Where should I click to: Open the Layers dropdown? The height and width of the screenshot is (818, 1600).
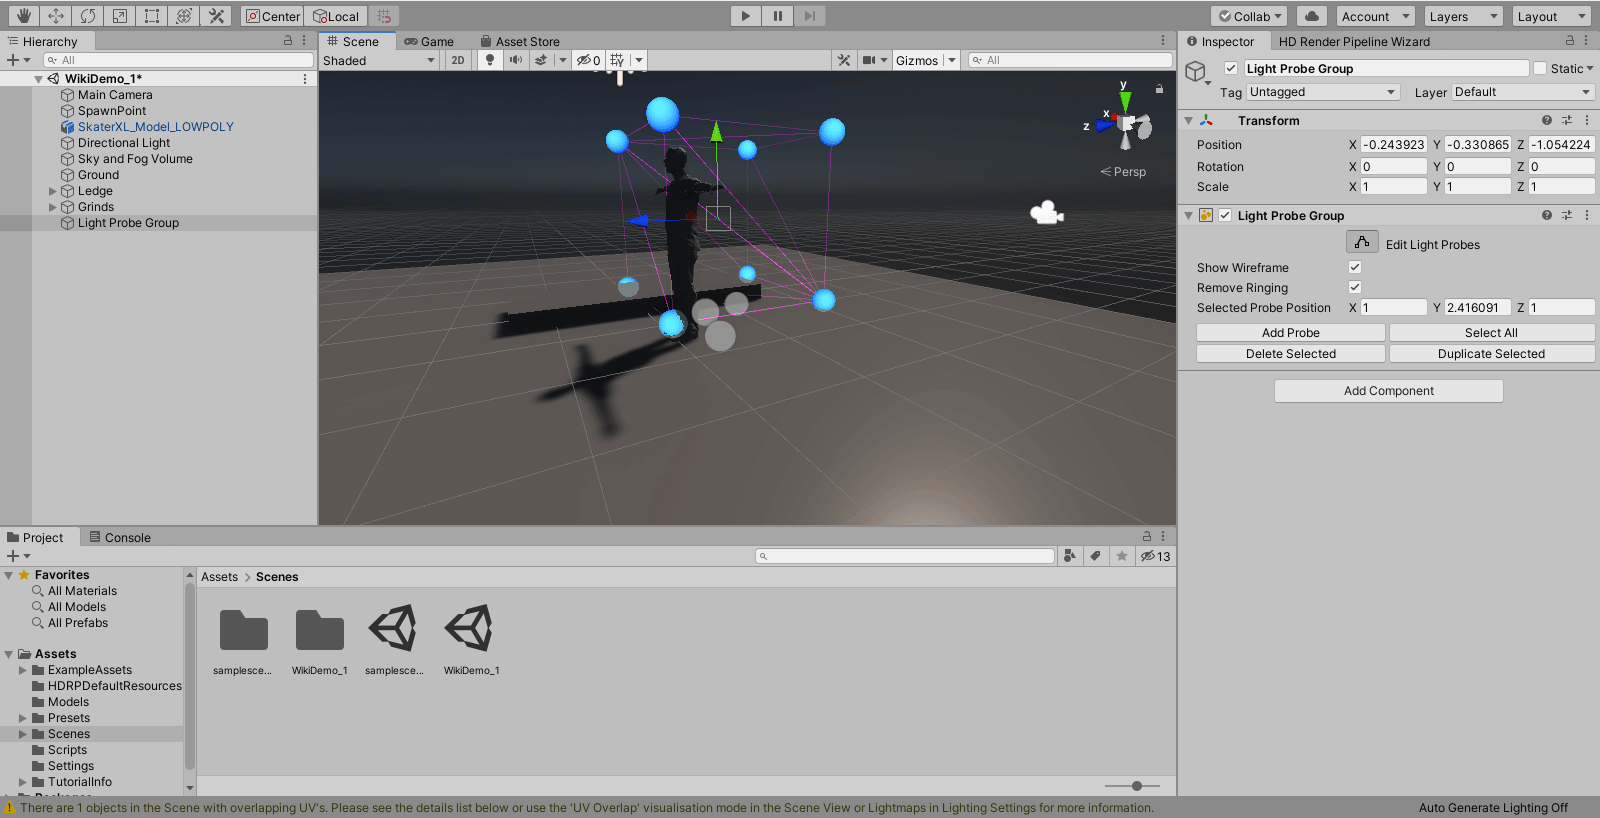tap(1464, 16)
